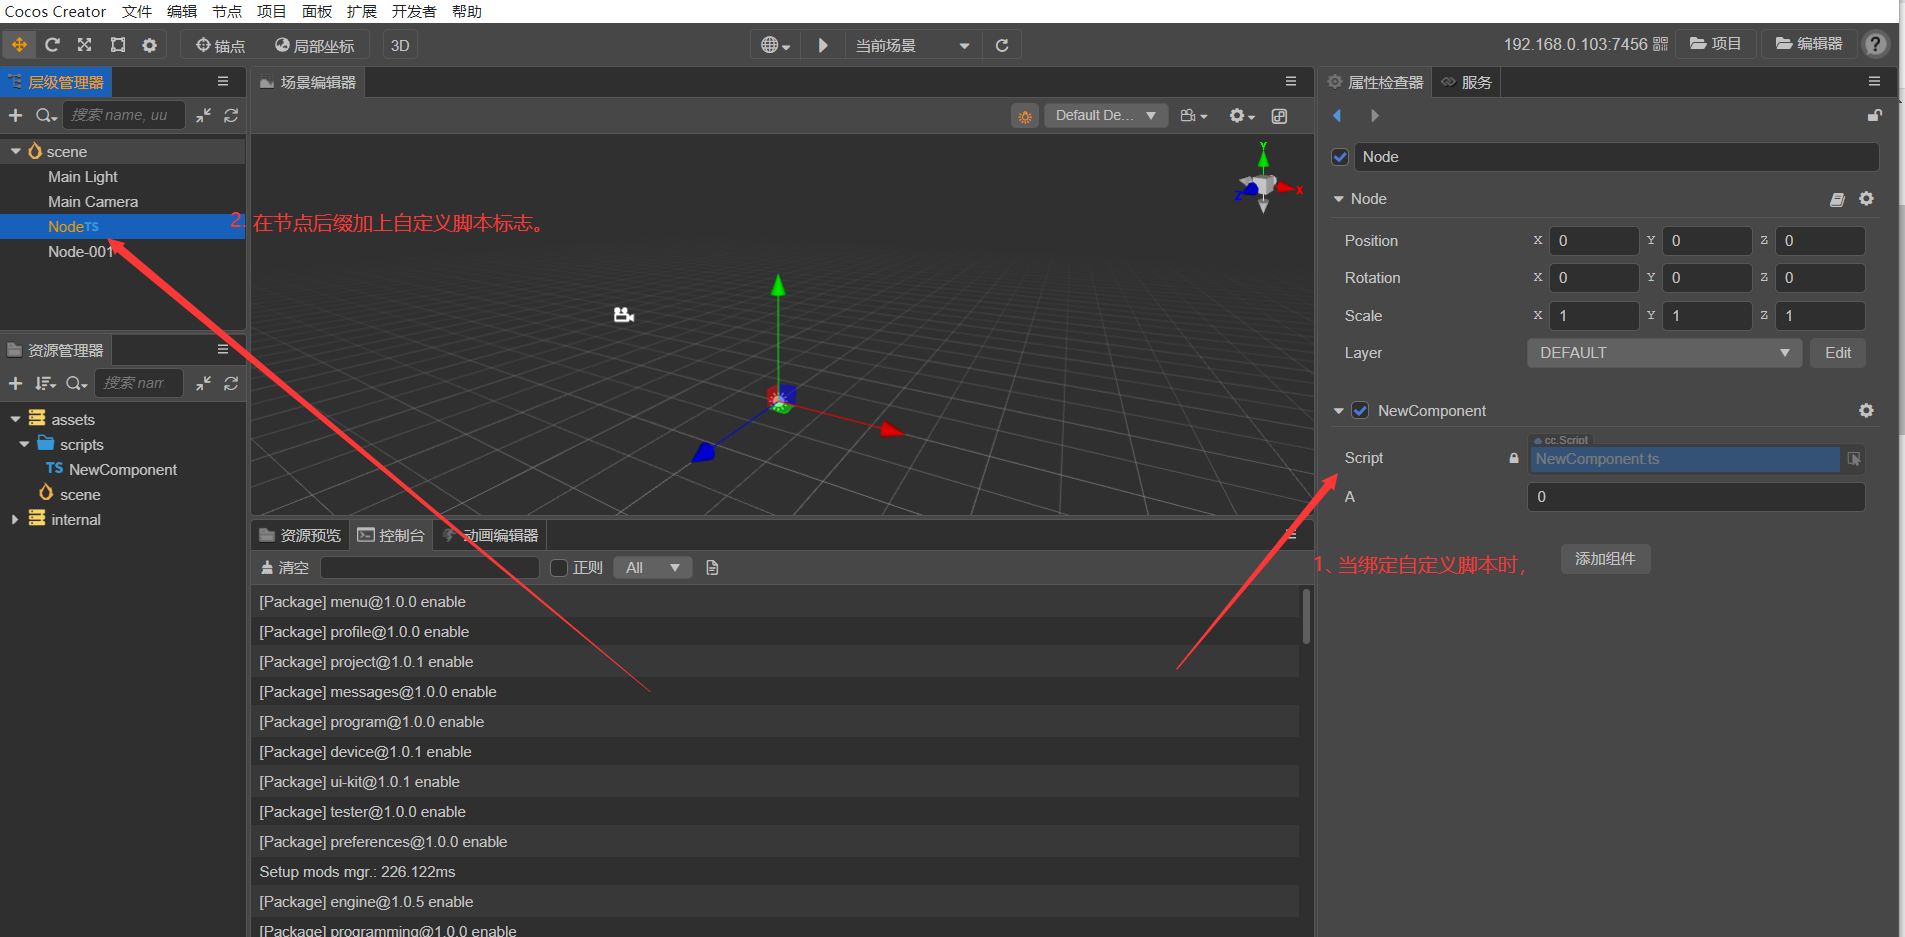Select the scale transform tool
This screenshot has height=937, width=1905.
(x=85, y=45)
